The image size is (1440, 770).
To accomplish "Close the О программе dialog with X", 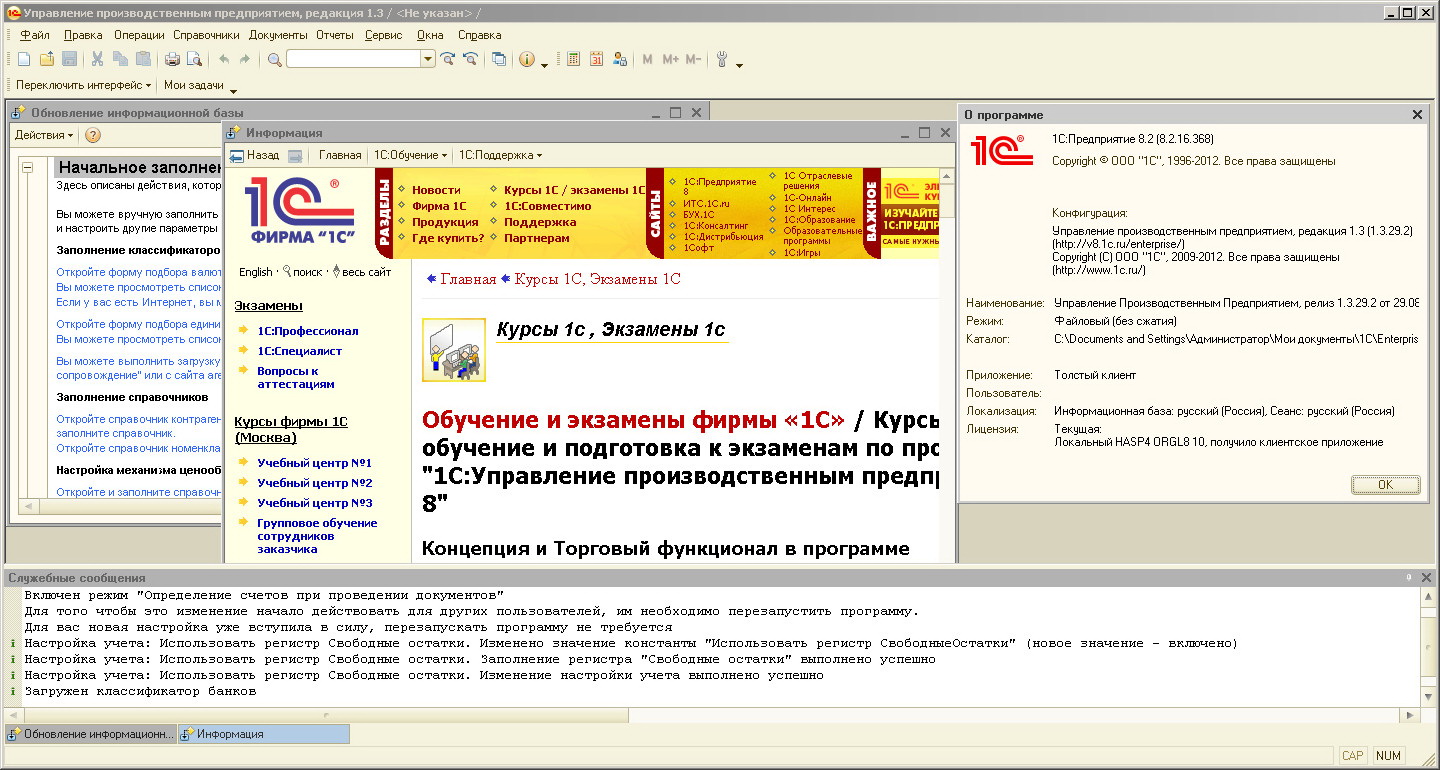I will tap(1417, 115).
